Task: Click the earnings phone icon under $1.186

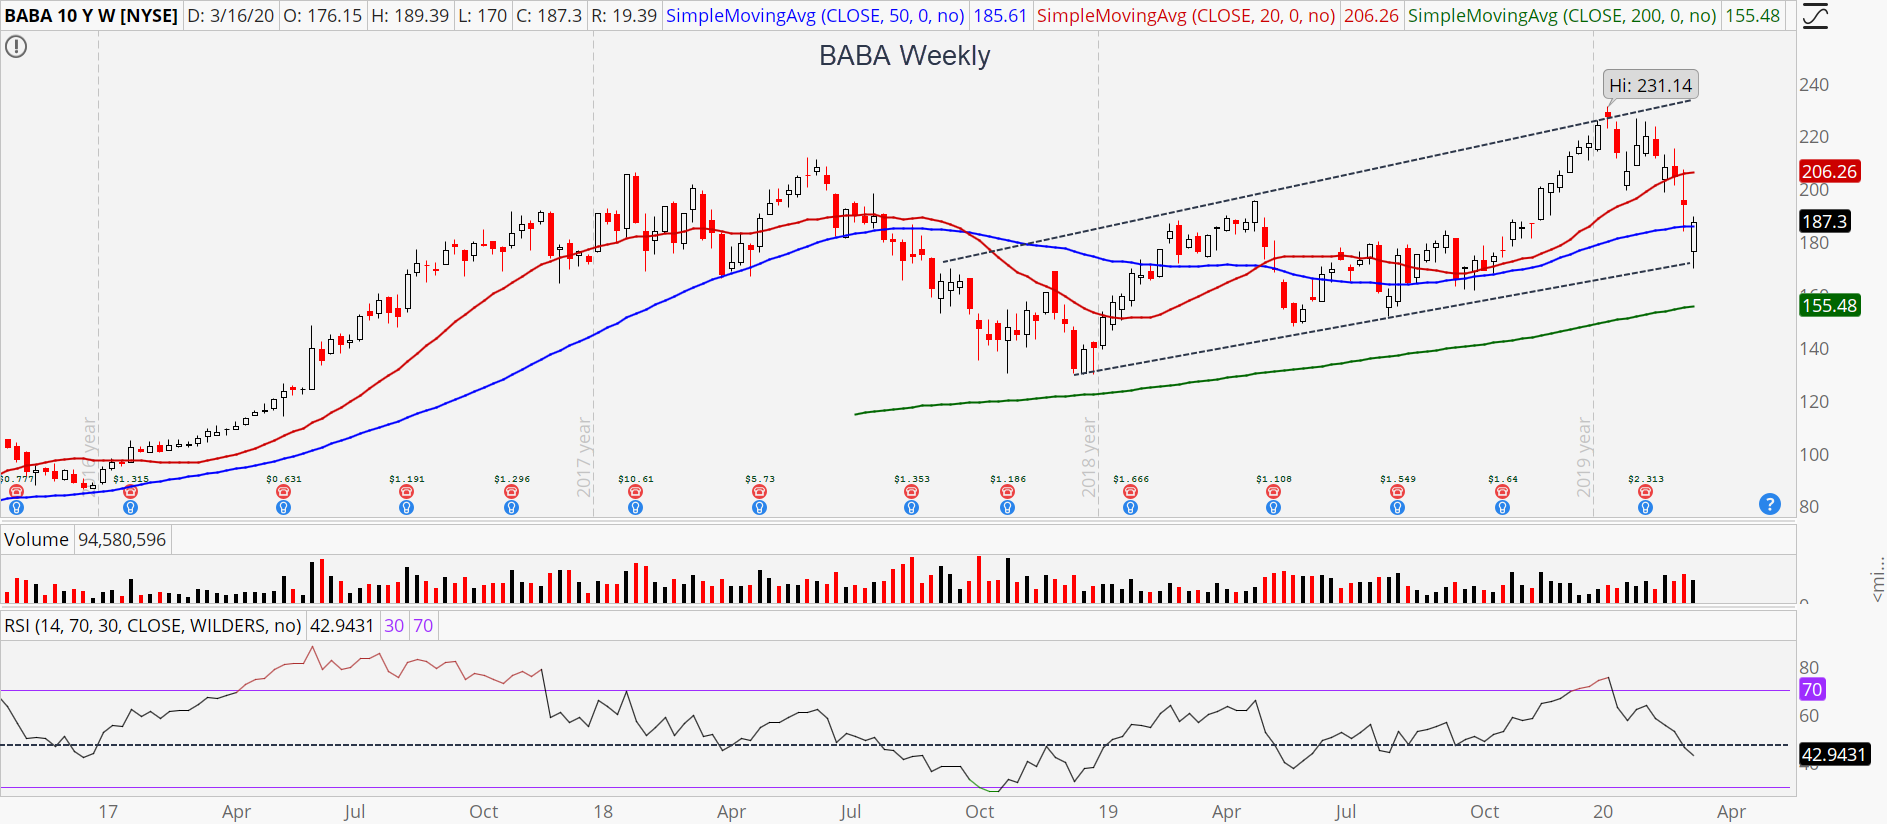Action: tap(1007, 492)
